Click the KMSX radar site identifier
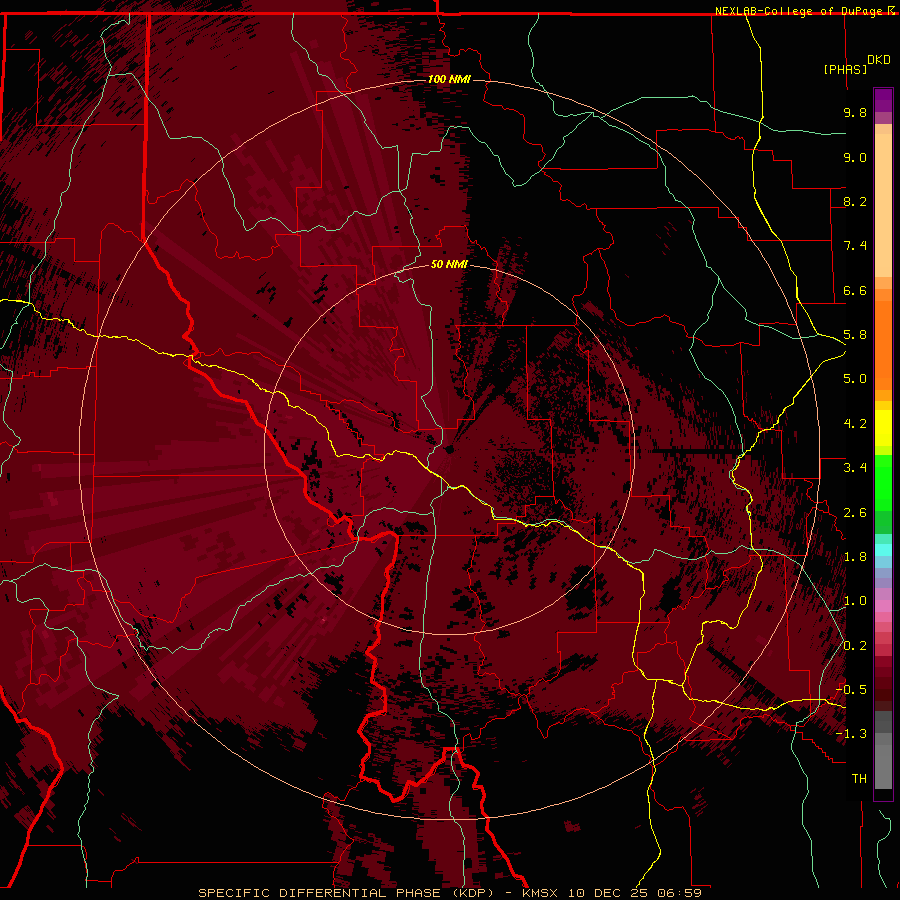 tap(541, 893)
